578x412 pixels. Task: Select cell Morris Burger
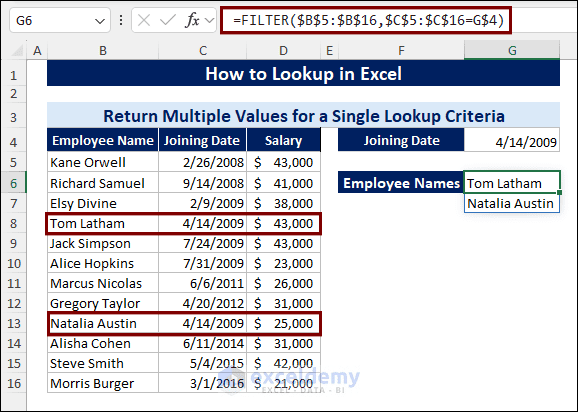tap(103, 383)
